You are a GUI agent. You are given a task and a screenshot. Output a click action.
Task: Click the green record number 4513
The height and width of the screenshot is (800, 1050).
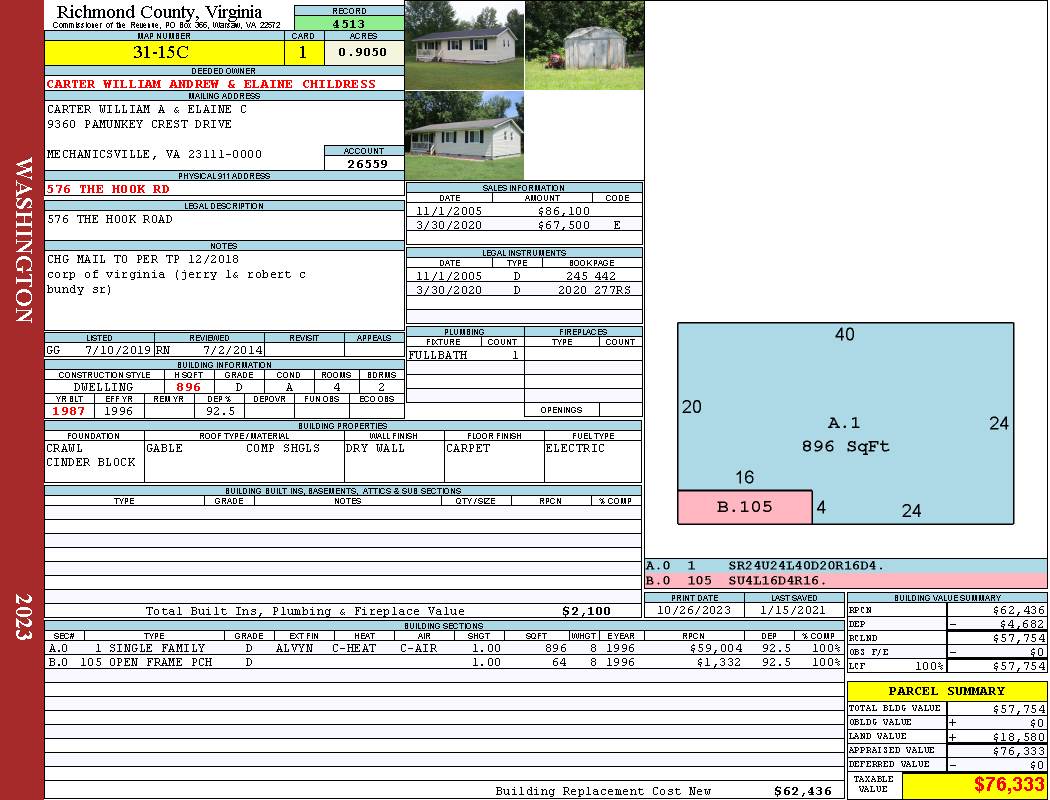[x=349, y=24]
